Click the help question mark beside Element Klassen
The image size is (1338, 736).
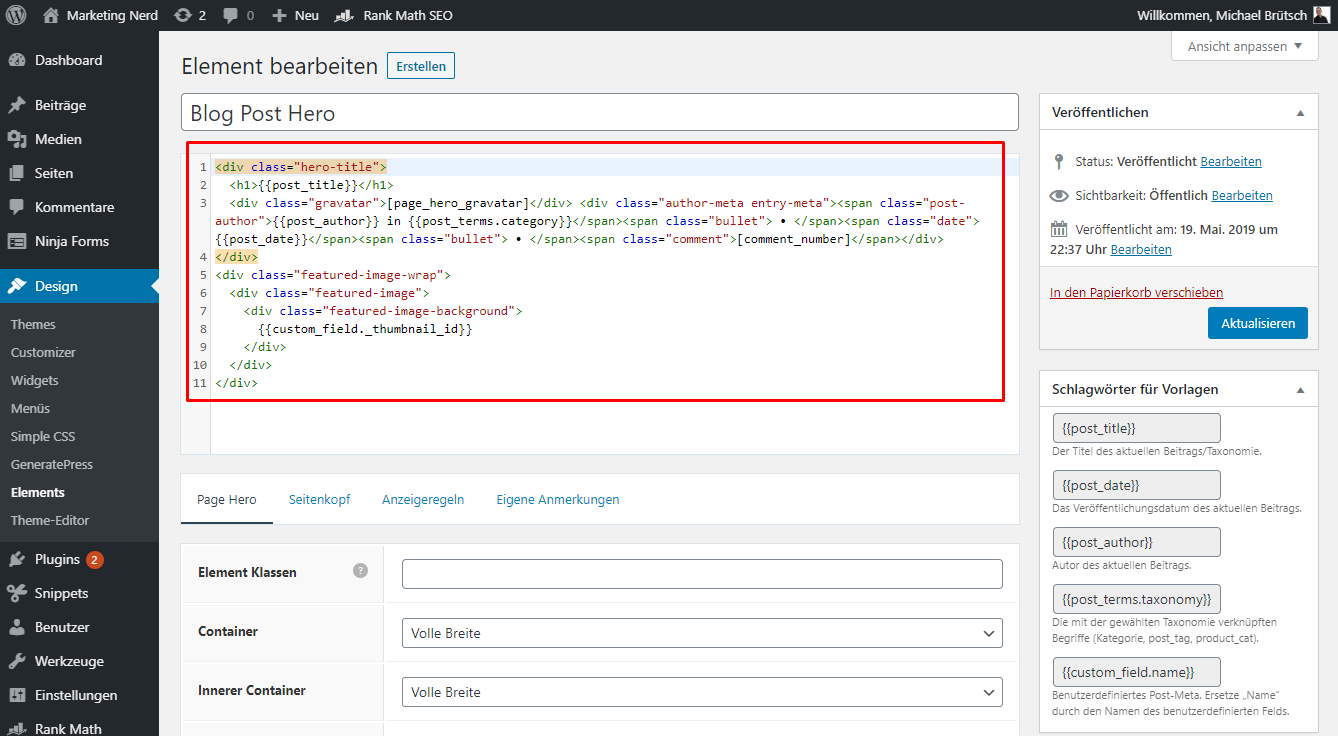click(x=361, y=571)
